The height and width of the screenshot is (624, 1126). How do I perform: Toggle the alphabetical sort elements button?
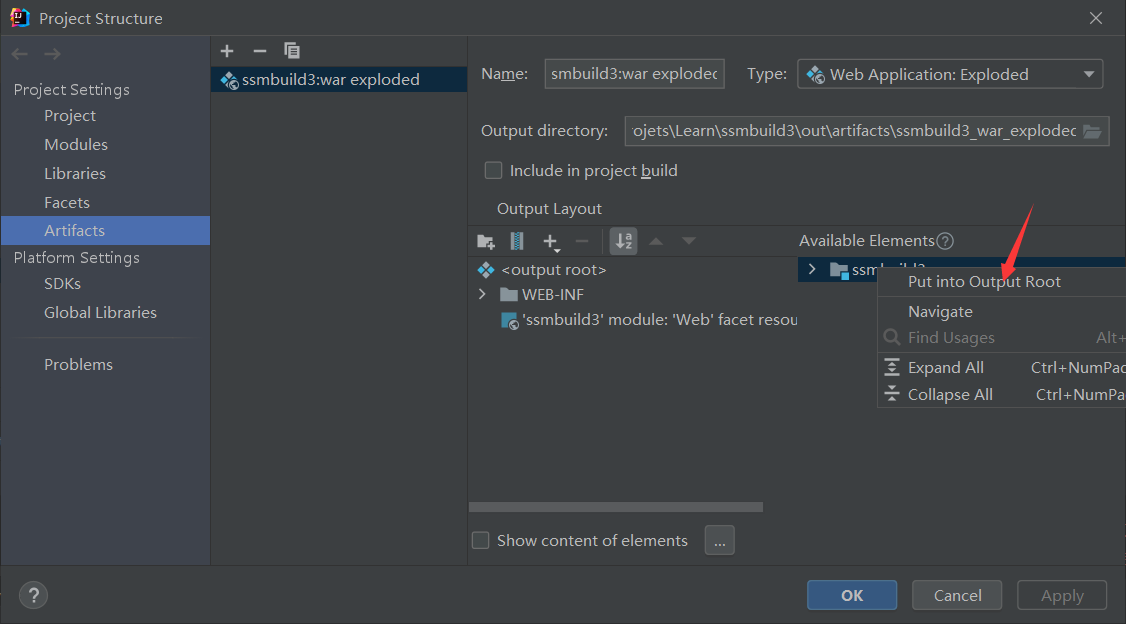coord(624,241)
